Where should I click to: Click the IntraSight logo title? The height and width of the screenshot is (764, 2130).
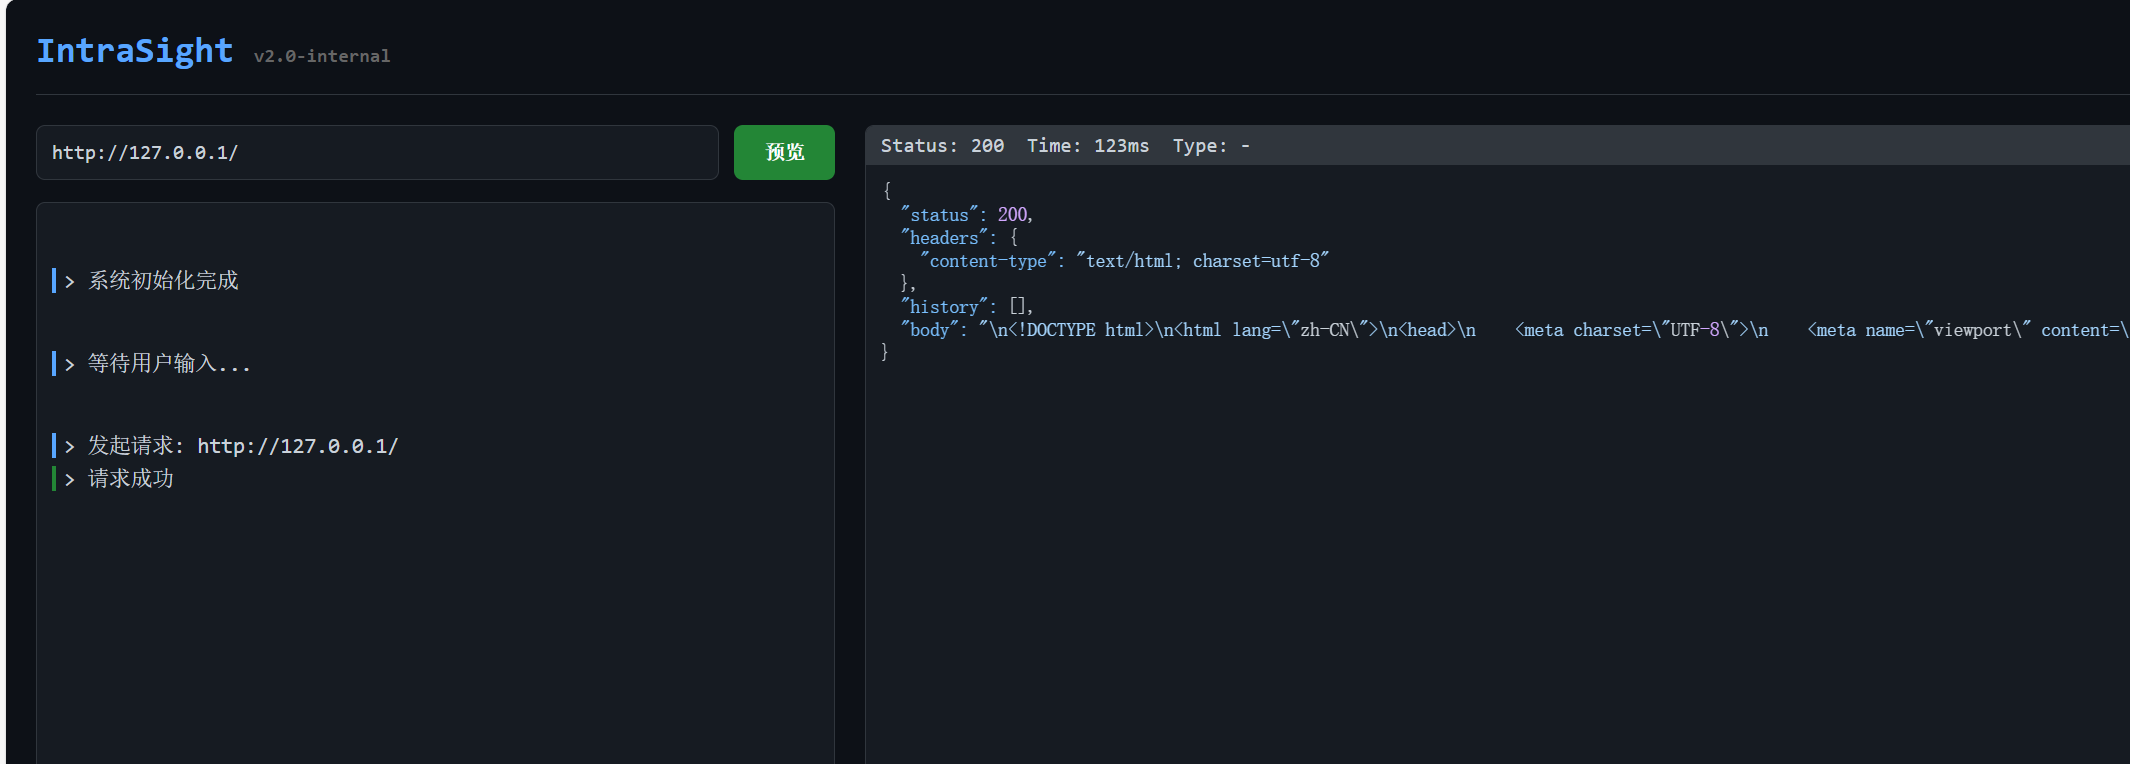[134, 51]
